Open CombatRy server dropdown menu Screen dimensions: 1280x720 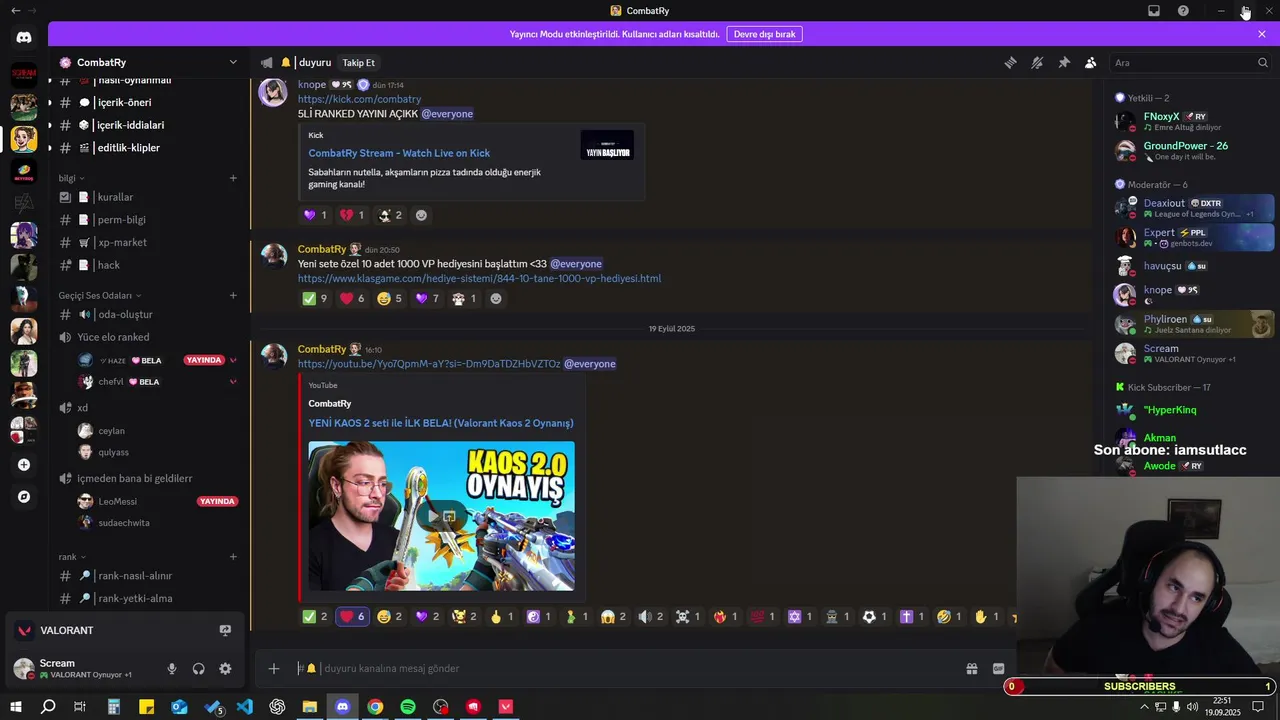149,62
